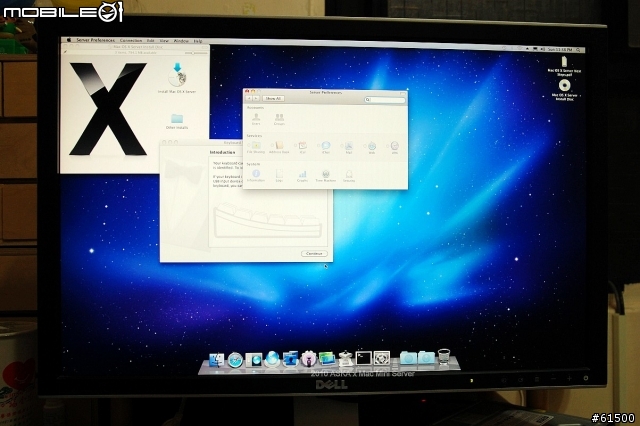Go back in Server Preferences
Viewport: 640px width, 426px height.
pyautogui.click(x=249, y=98)
